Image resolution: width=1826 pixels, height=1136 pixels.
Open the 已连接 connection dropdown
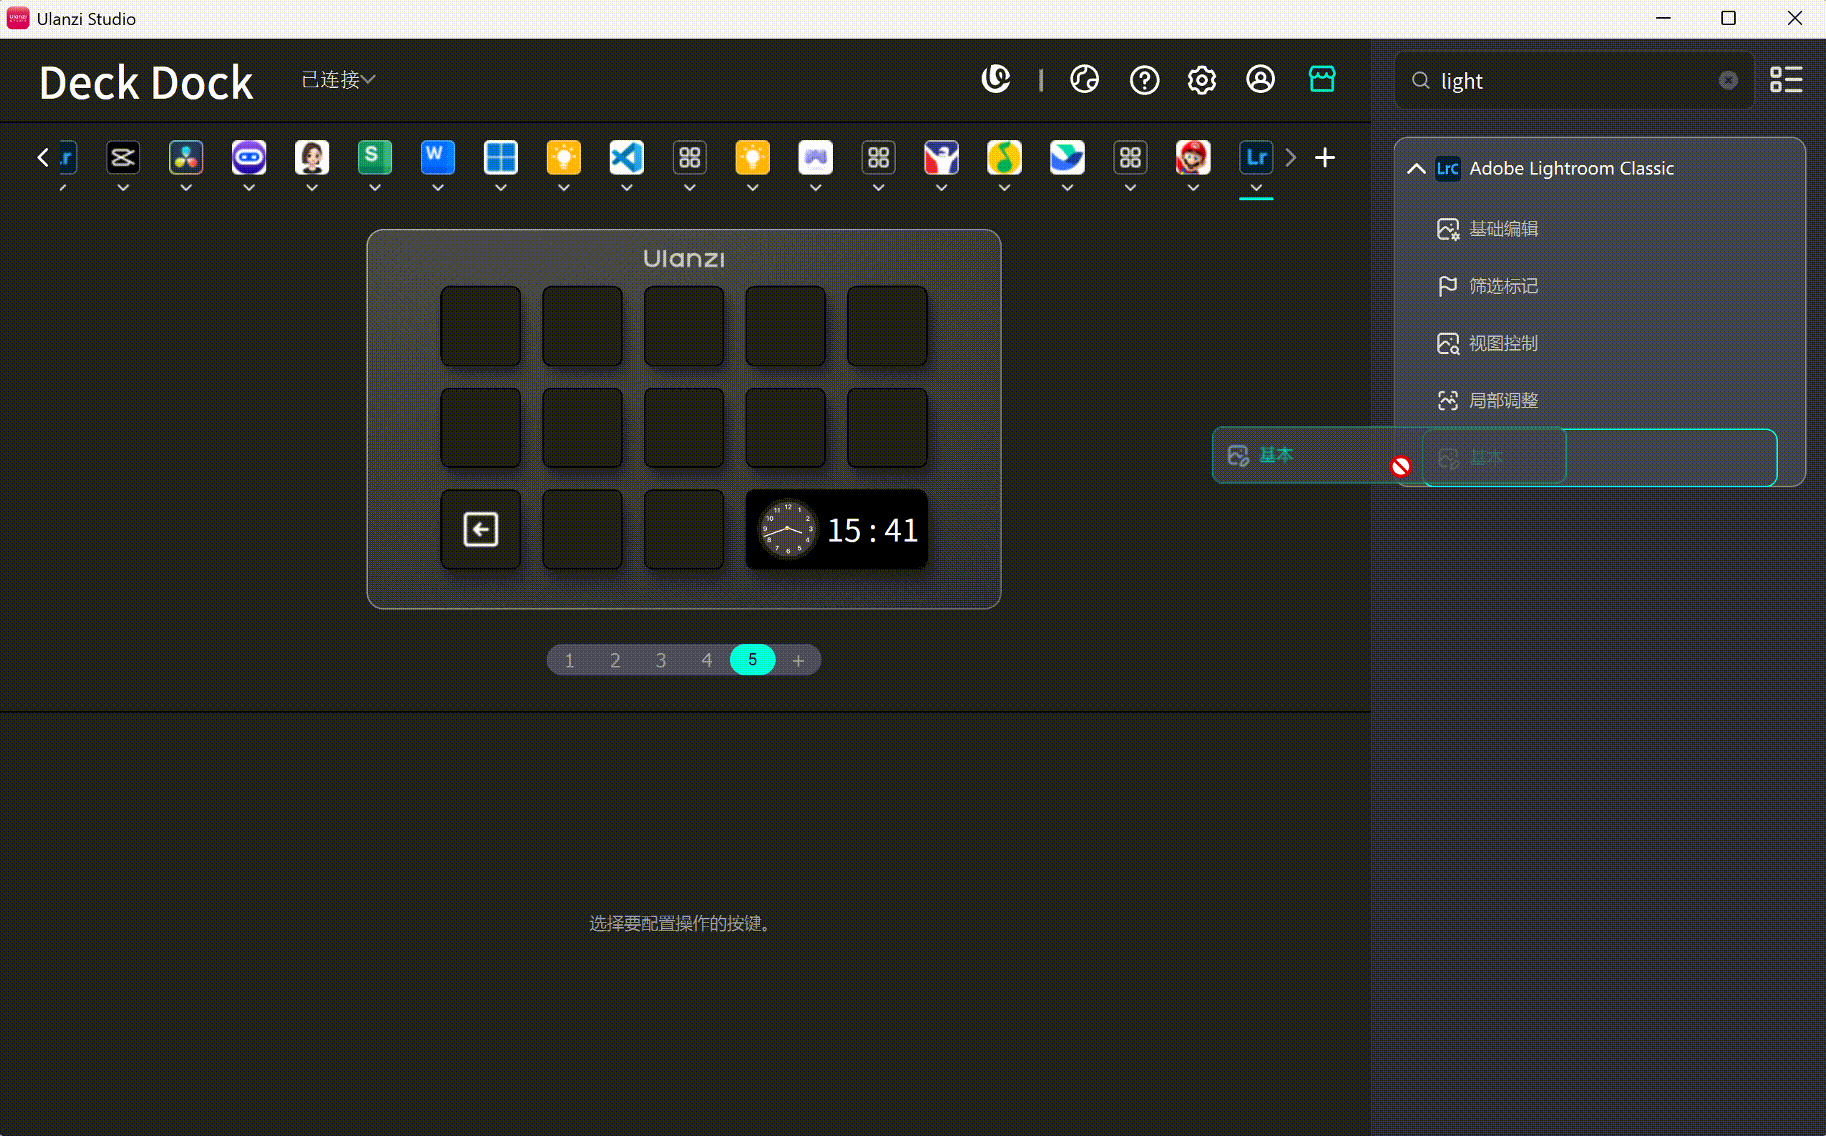tap(337, 79)
